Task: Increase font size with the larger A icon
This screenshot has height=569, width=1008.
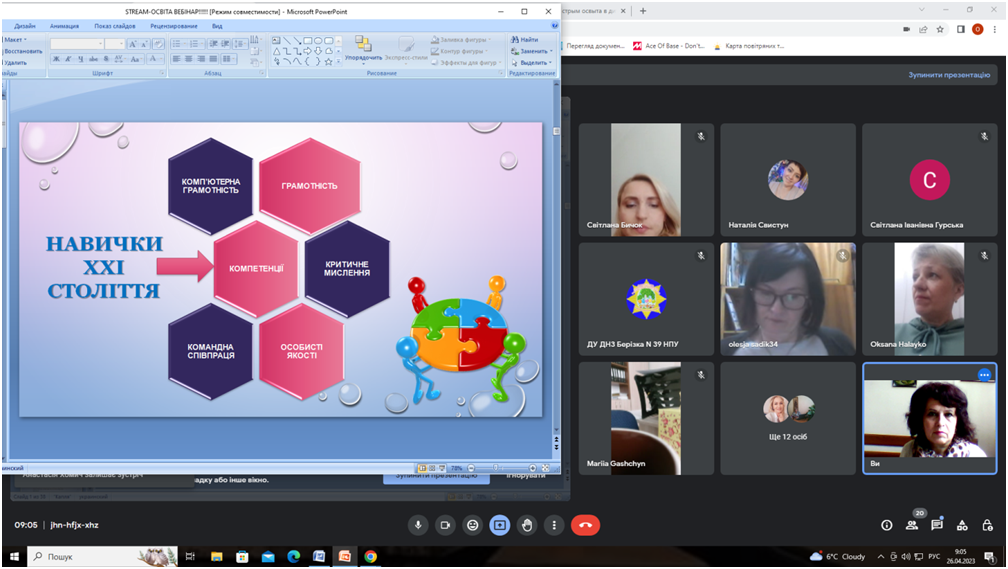Action: click(132, 44)
